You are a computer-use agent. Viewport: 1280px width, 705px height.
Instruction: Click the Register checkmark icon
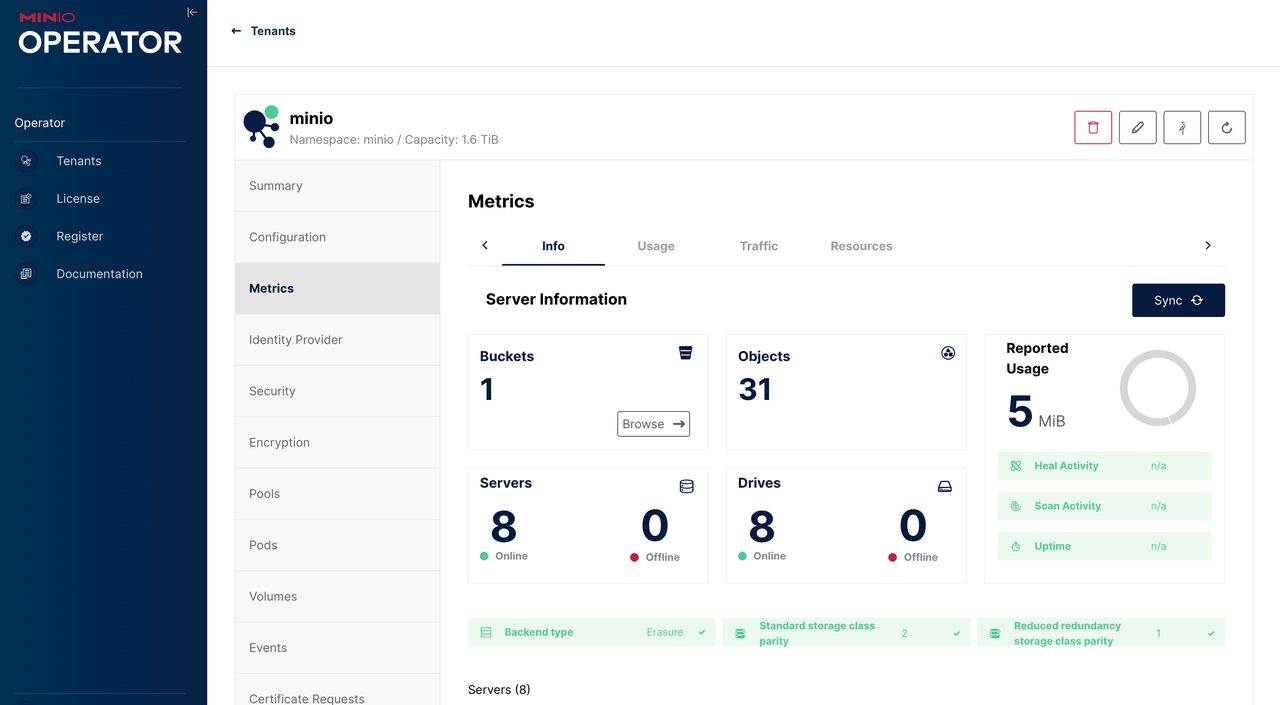(x=26, y=236)
